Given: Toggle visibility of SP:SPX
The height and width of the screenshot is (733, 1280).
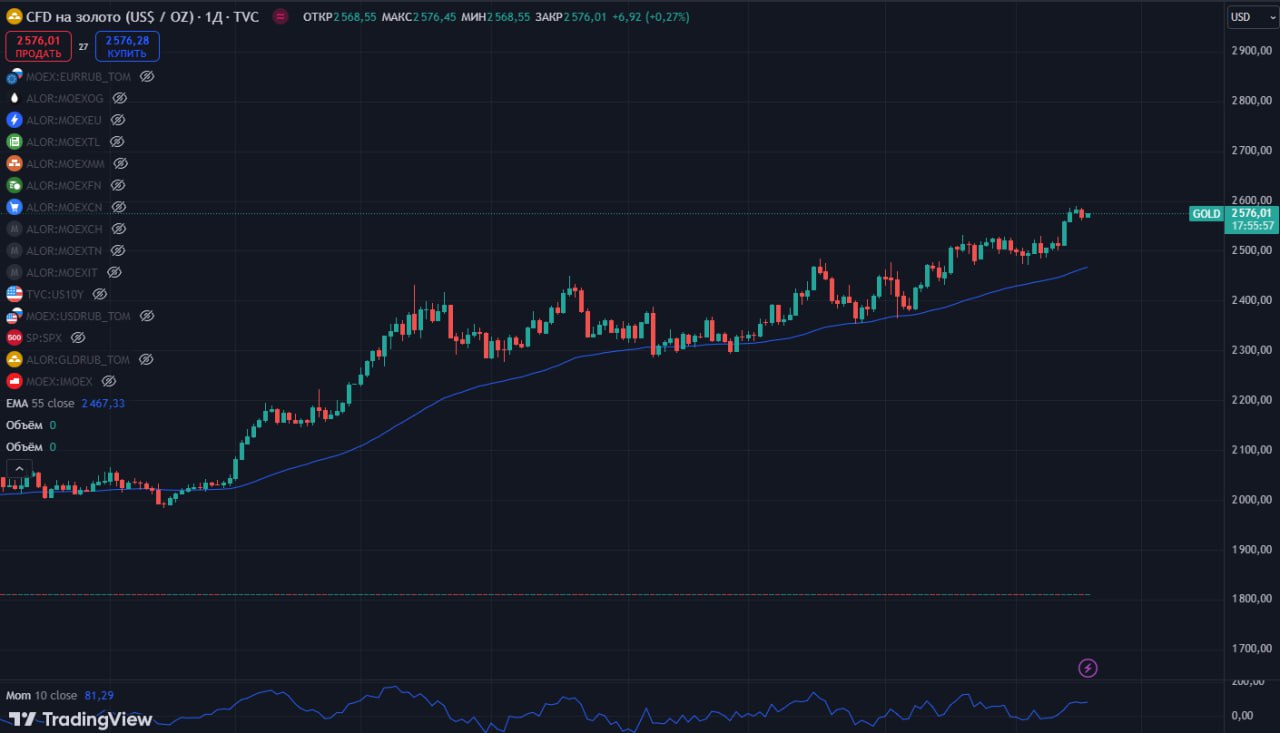Looking at the screenshot, I should [78, 338].
